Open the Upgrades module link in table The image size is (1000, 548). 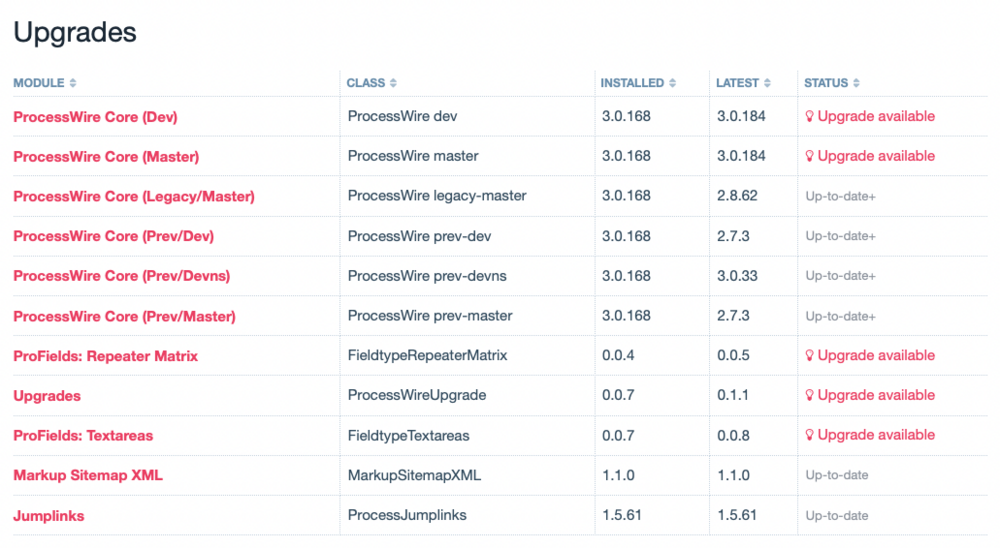tap(47, 396)
